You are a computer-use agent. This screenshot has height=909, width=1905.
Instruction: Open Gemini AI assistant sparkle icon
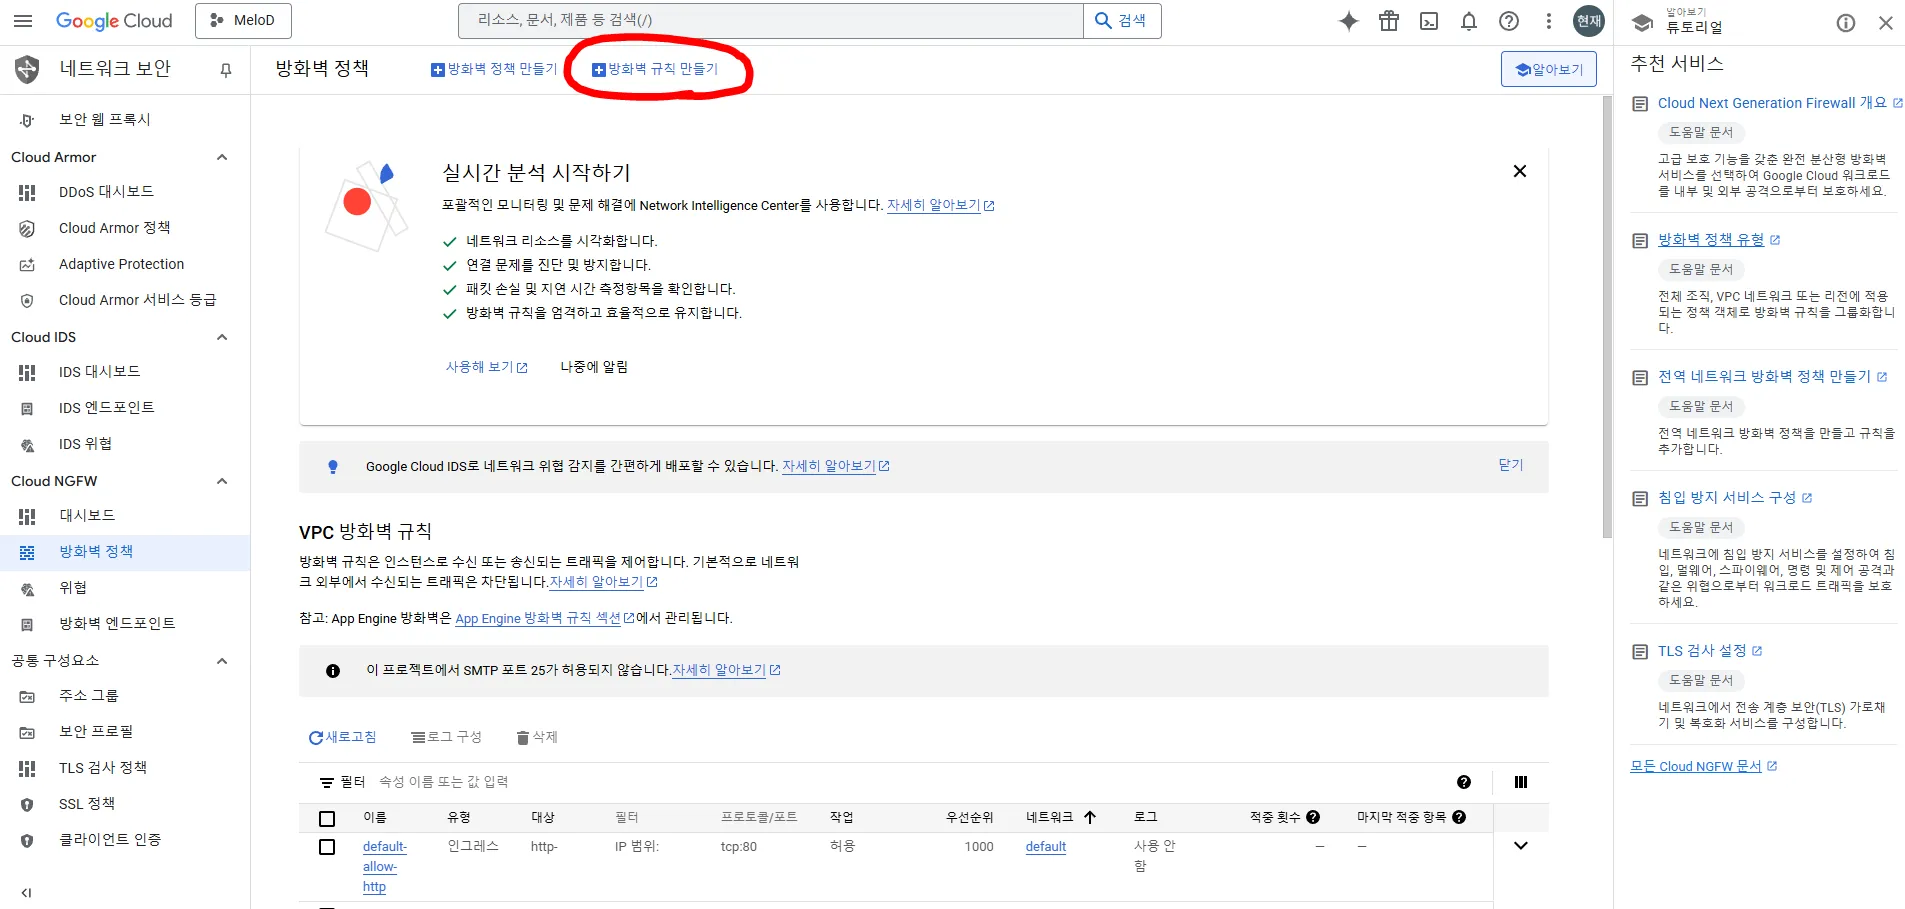tap(1349, 21)
